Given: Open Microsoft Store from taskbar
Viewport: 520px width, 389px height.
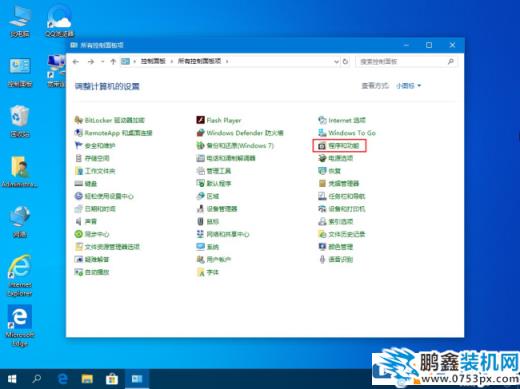Looking at the screenshot, I should point(112,379).
